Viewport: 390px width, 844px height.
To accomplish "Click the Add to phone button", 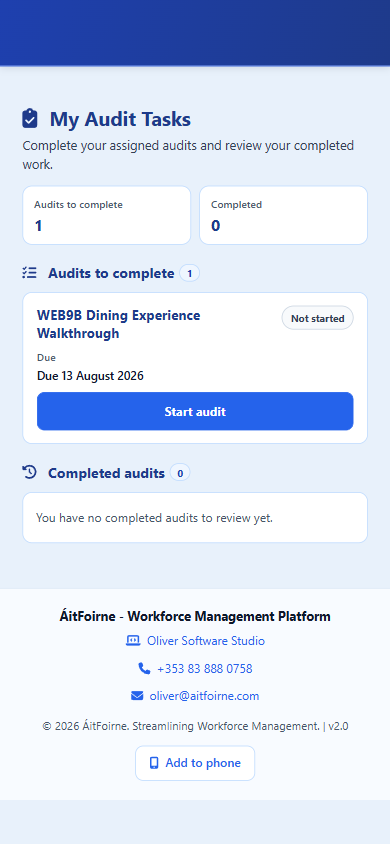I will [x=195, y=763].
